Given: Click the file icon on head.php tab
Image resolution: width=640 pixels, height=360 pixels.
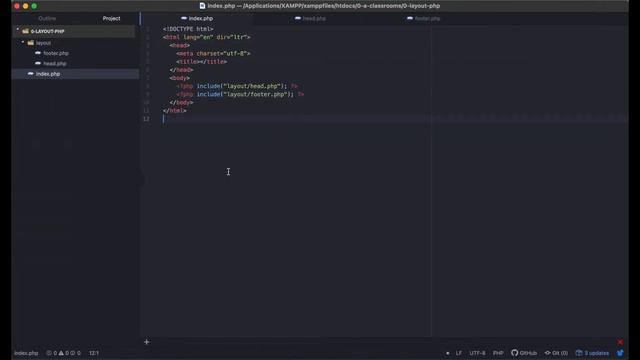Looking at the screenshot, I should [x=298, y=18].
